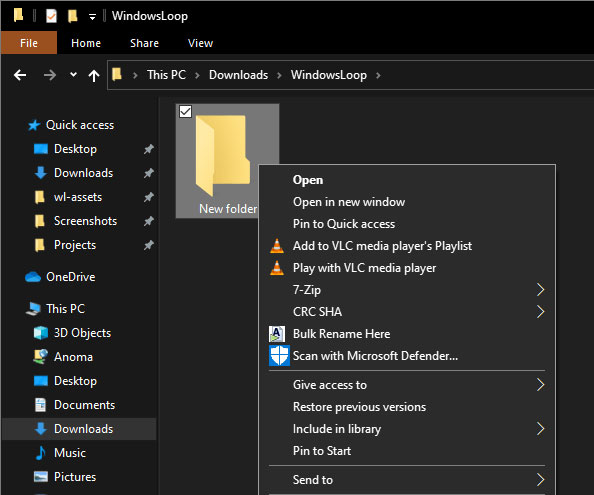Open Documents under This PC

[84, 405]
